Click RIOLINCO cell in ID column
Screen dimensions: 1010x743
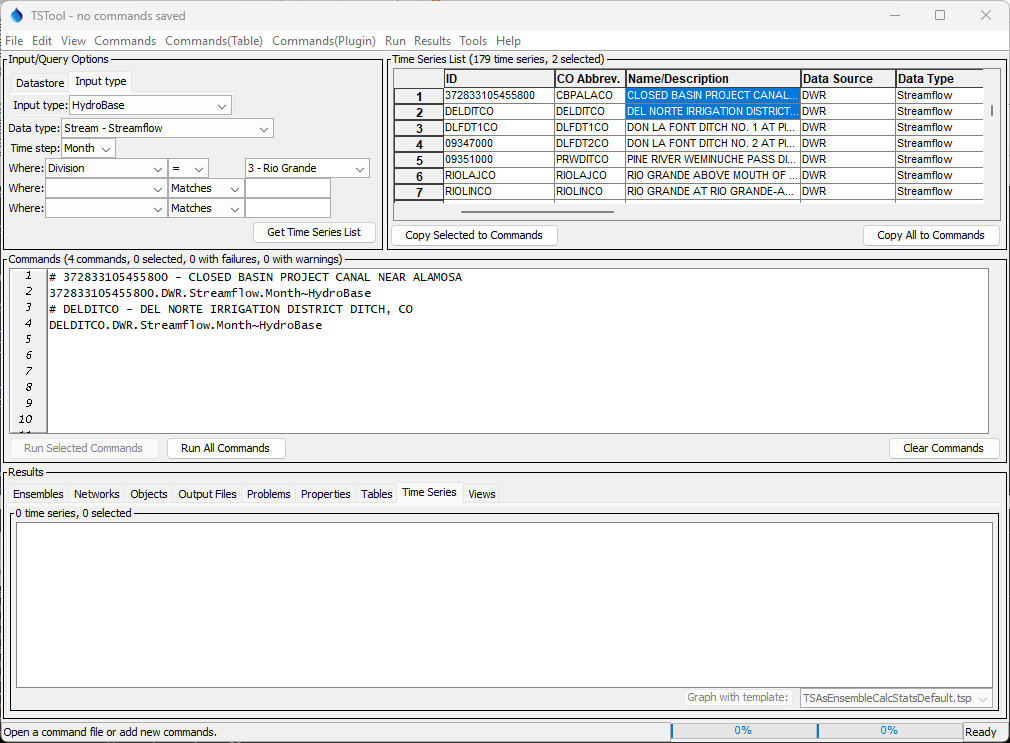[x=499, y=191]
